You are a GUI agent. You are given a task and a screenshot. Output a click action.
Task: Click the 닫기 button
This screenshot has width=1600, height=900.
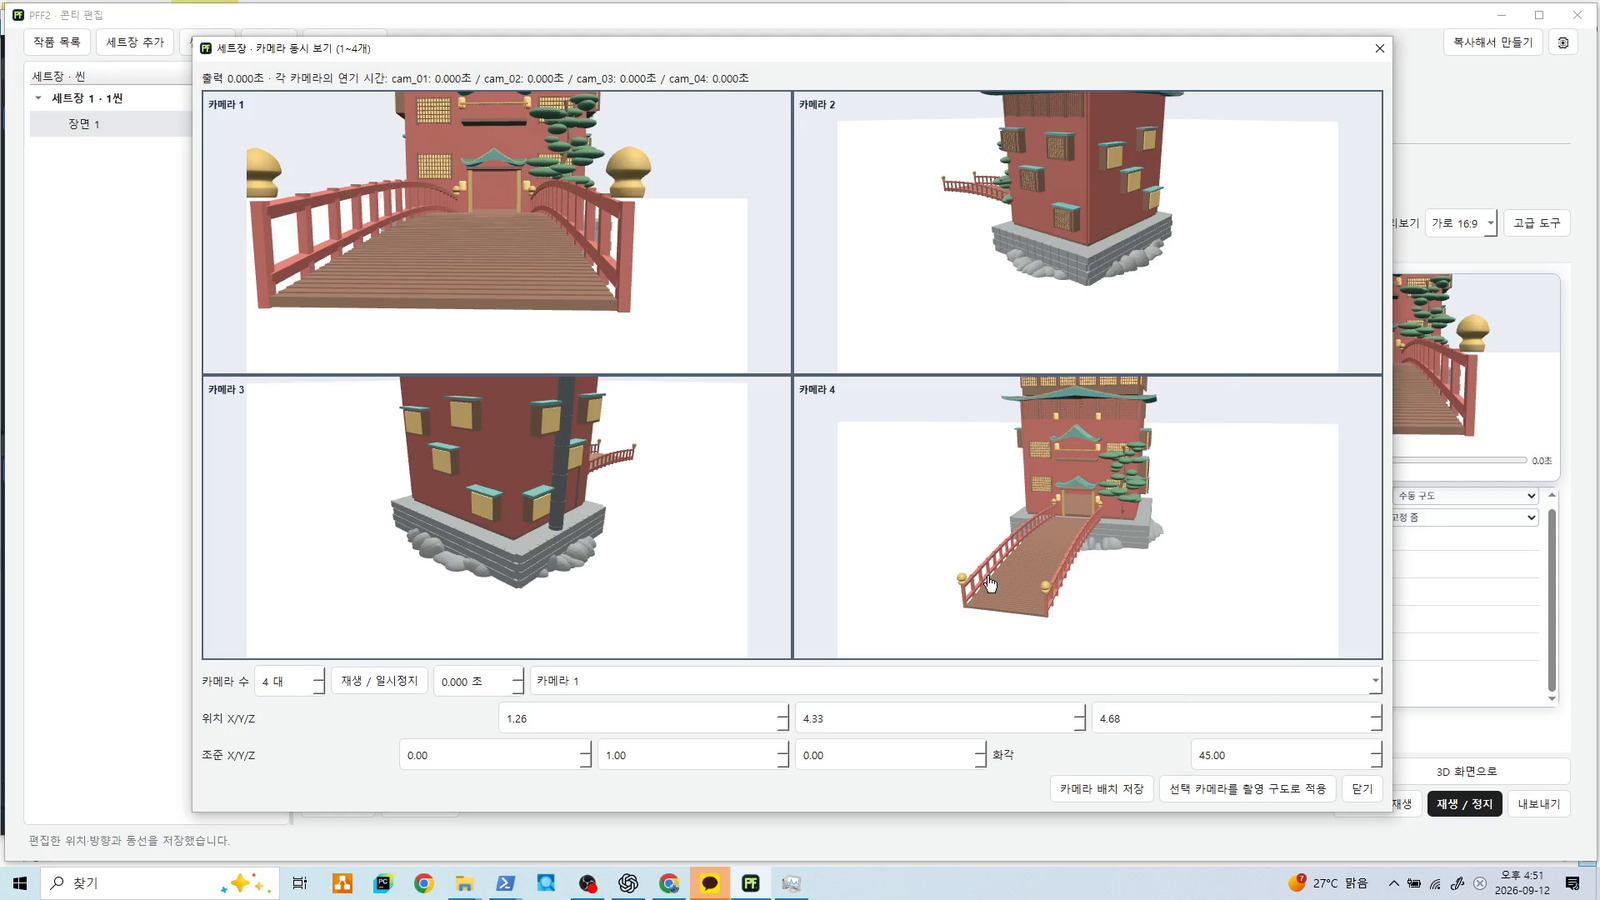pos(1362,789)
